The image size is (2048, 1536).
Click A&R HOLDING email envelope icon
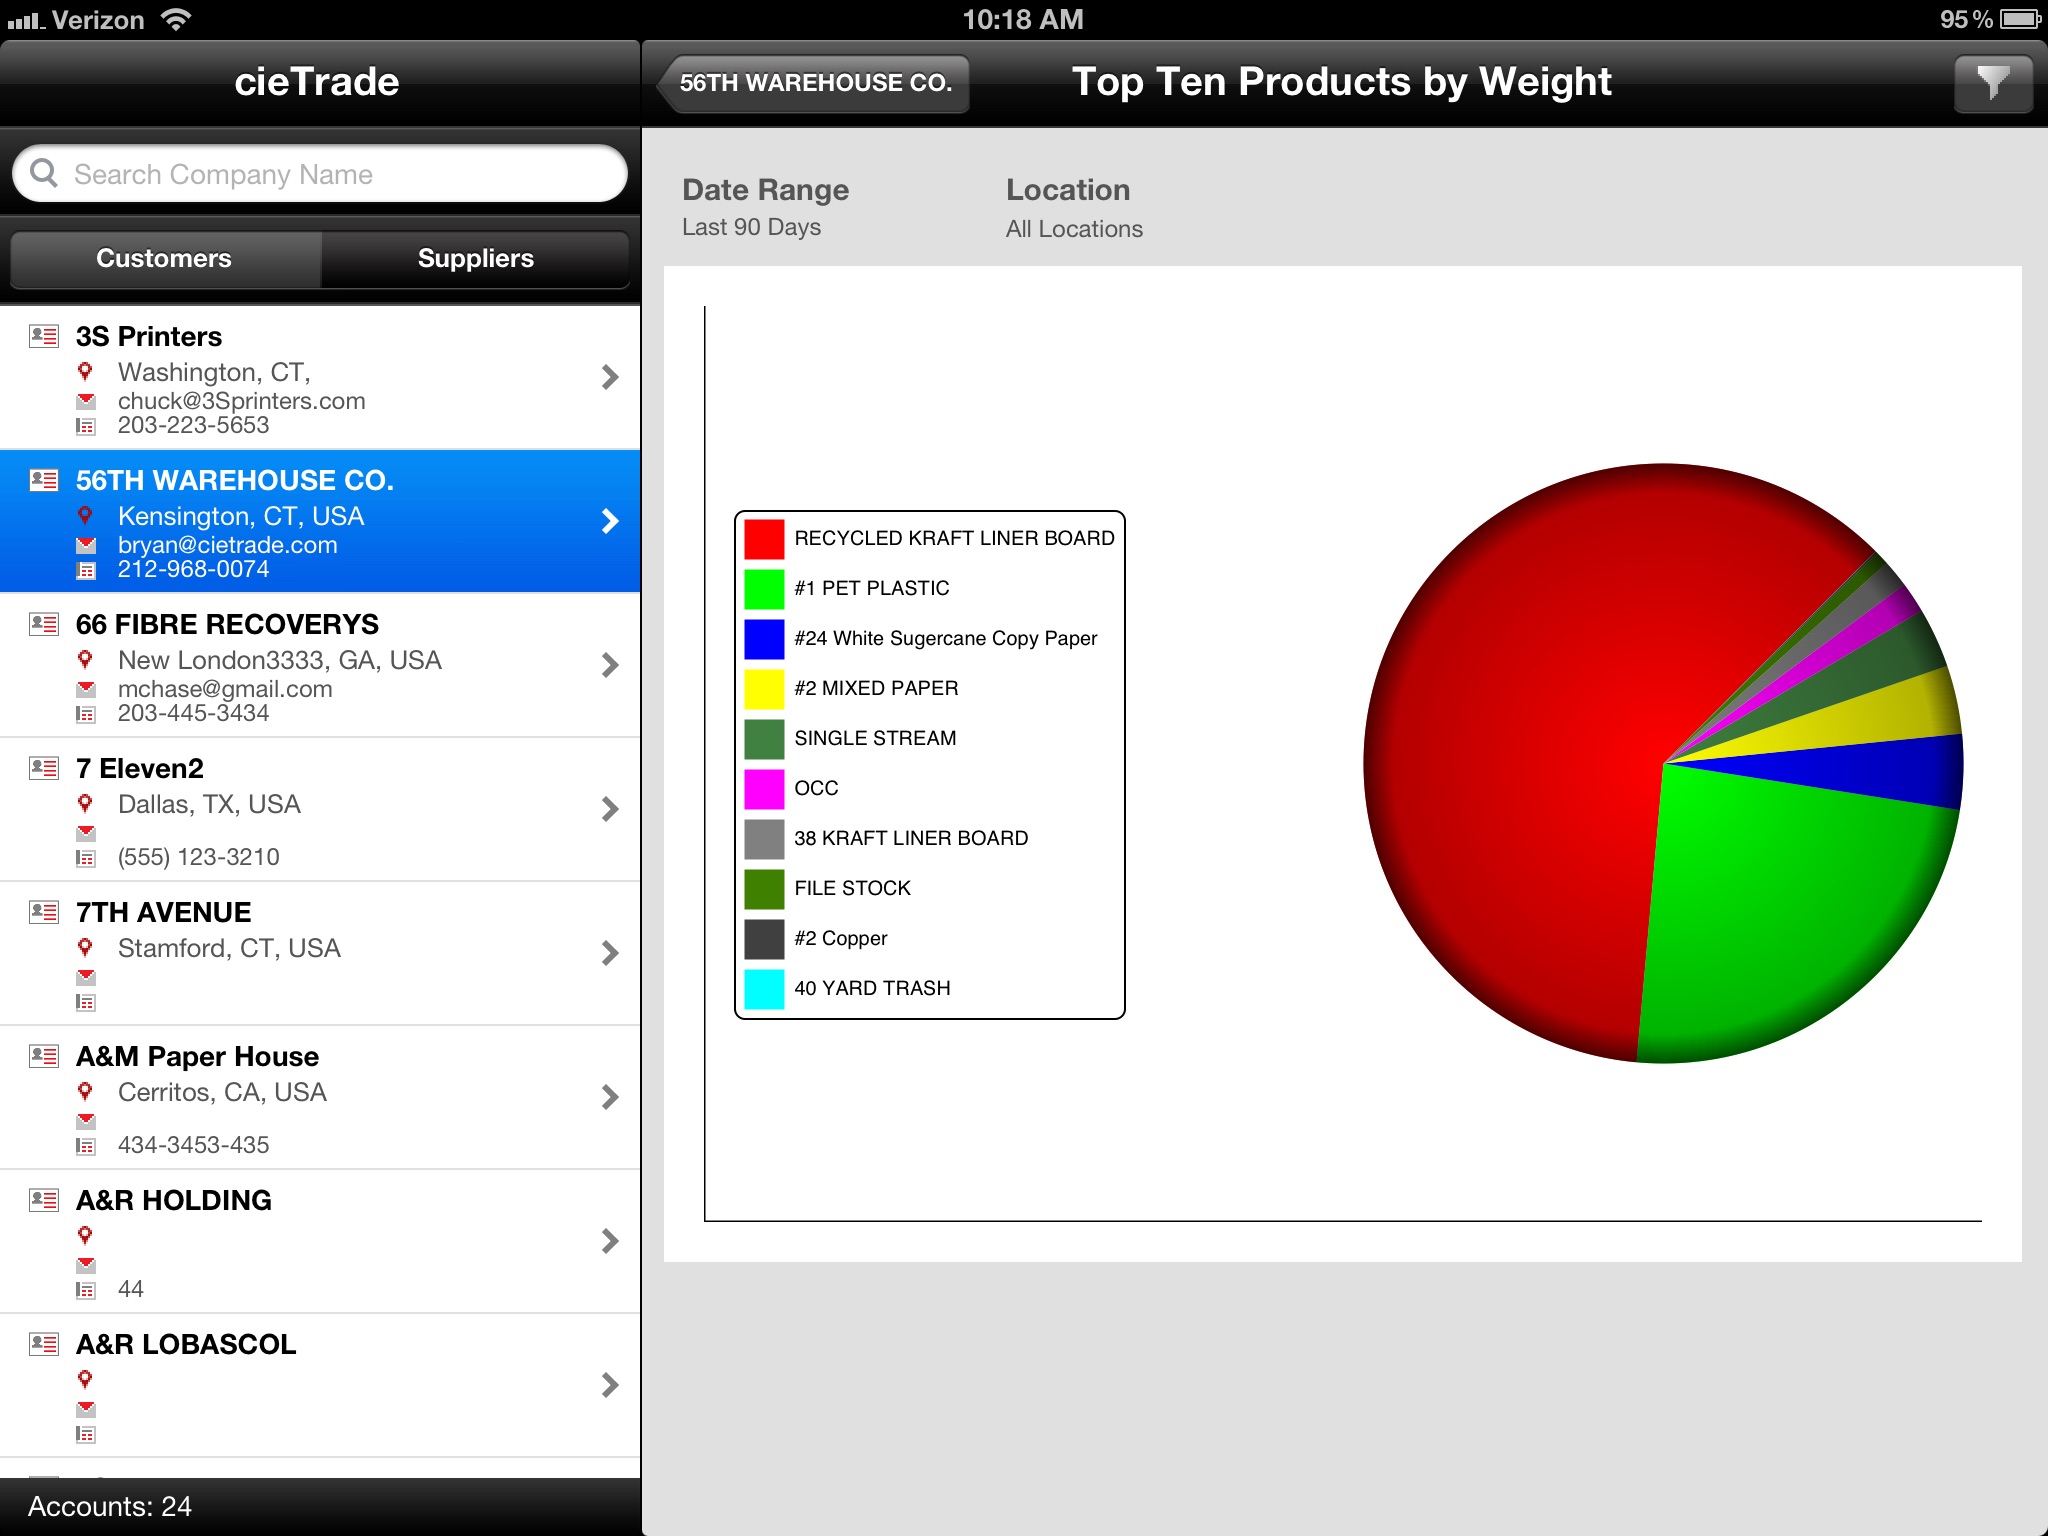pos(86,1265)
